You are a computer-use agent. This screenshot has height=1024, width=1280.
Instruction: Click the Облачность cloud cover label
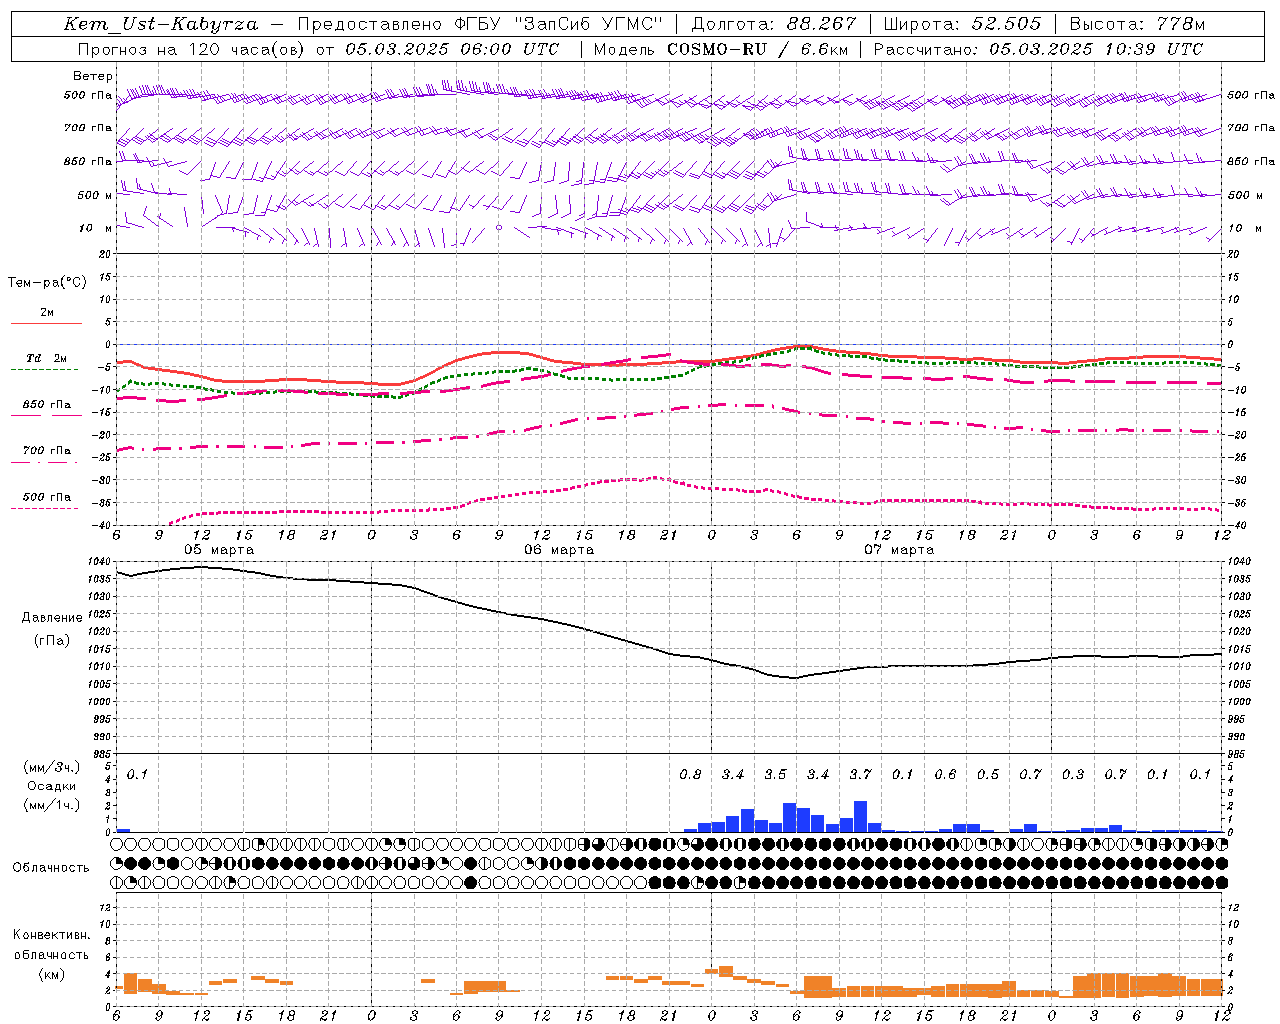pos(51,868)
